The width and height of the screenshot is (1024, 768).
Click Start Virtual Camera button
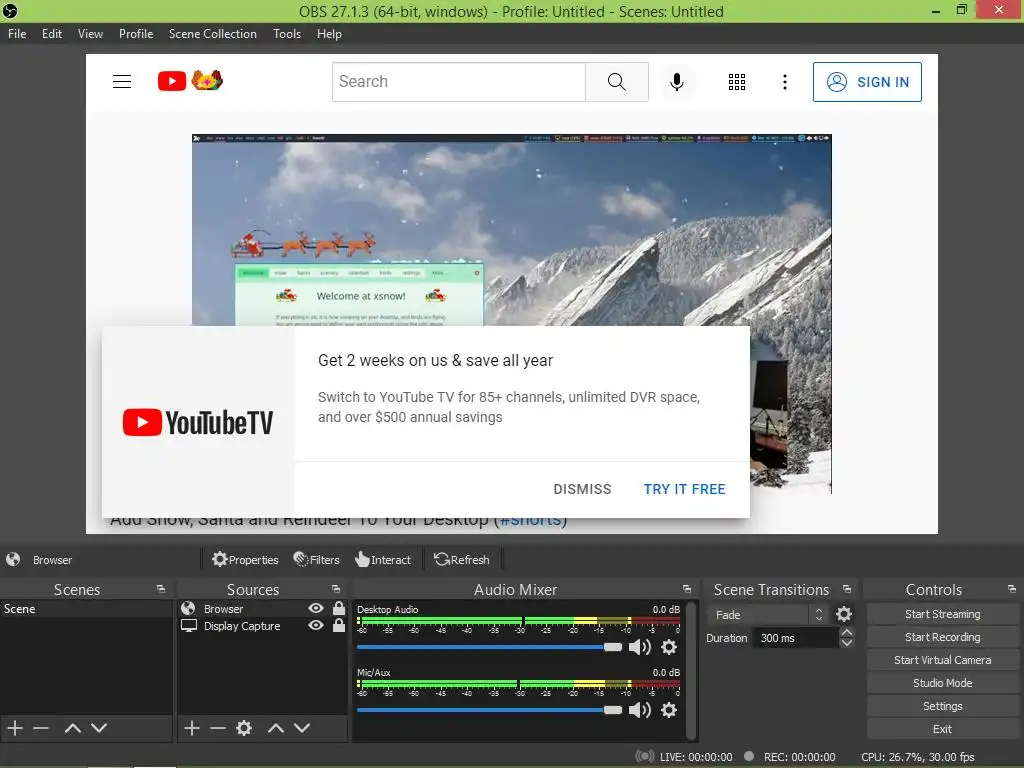tap(942, 660)
